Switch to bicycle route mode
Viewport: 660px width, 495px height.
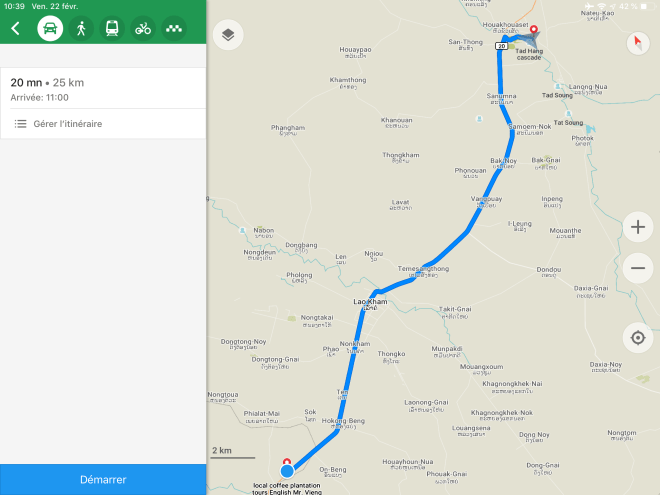point(143,29)
